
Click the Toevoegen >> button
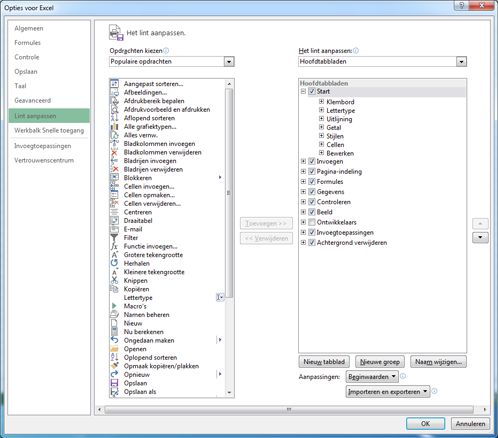266,223
